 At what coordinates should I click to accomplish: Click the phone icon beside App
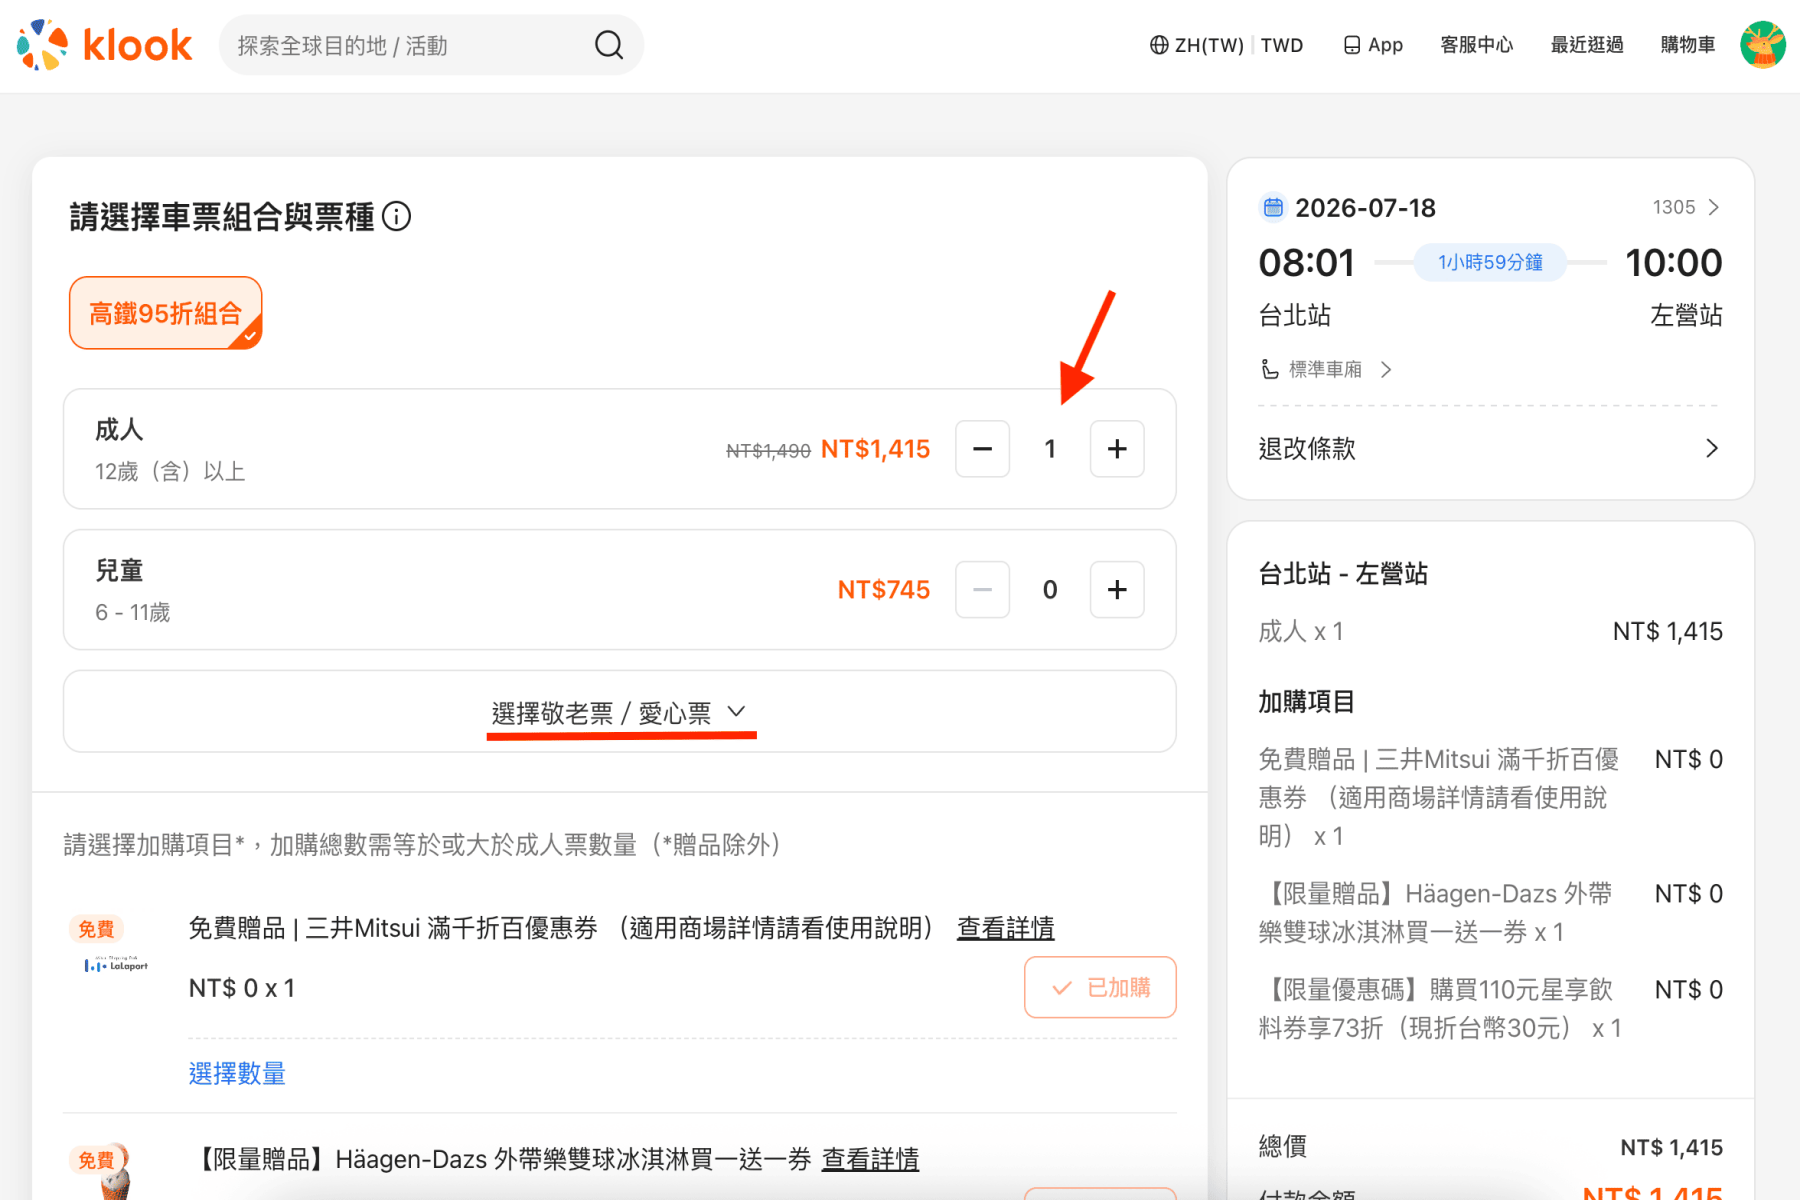pyautogui.click(x=1352, y=45)
